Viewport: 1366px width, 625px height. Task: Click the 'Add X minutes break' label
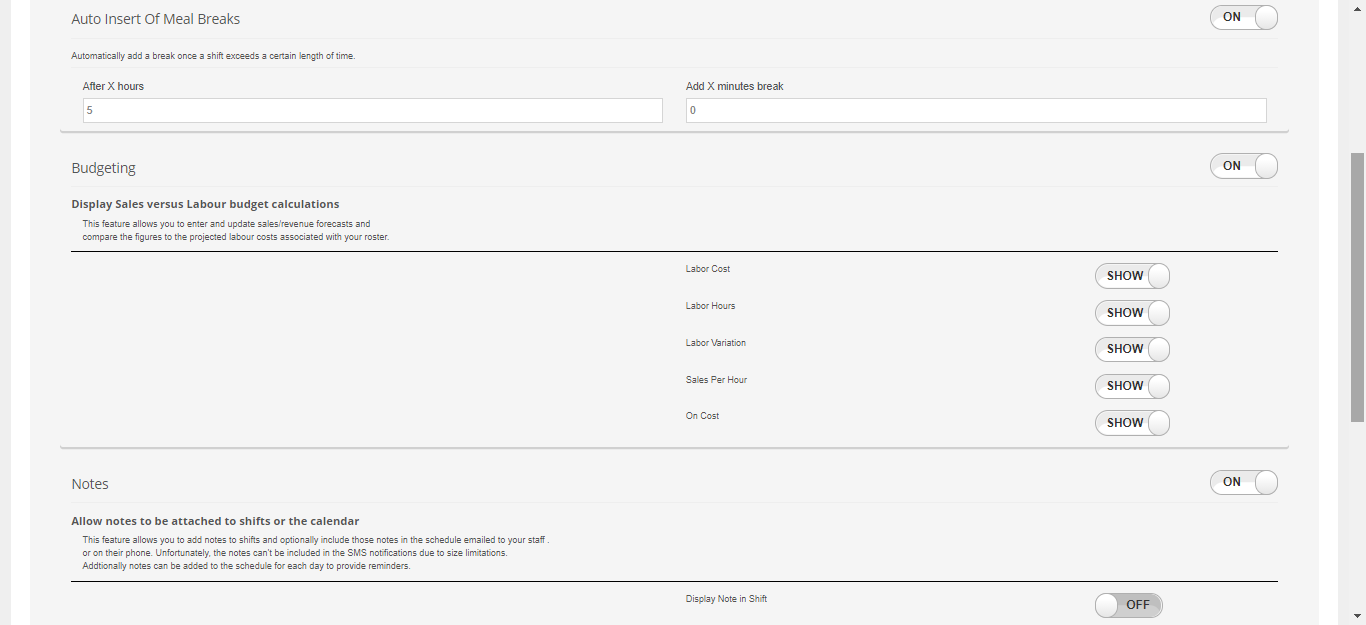pos(735,86)
